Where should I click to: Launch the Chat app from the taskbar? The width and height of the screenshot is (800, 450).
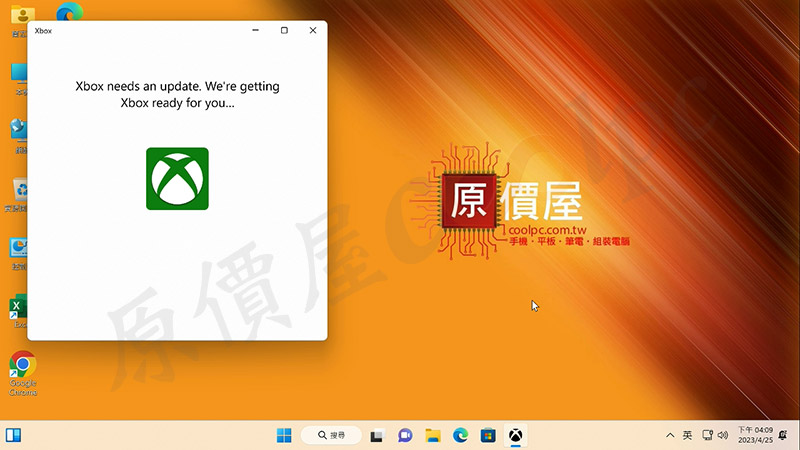click(x=405, y=435)
